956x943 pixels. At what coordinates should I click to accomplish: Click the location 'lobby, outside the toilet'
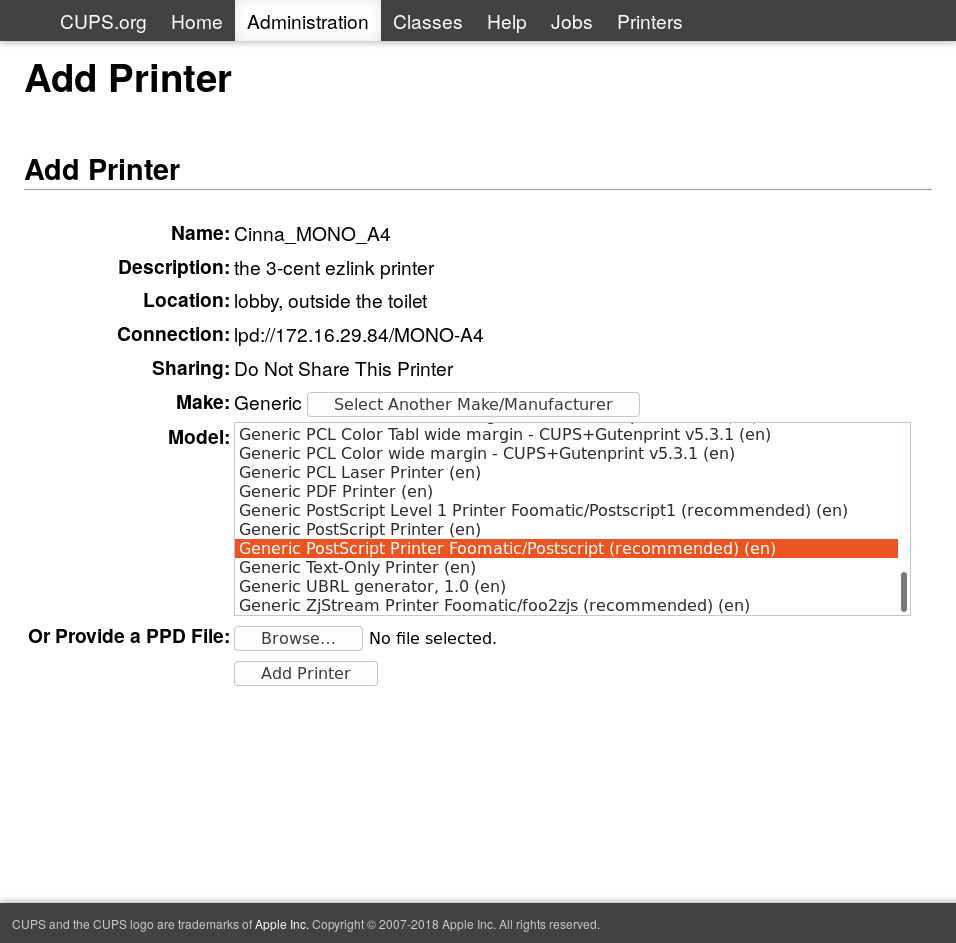[330, 302]
